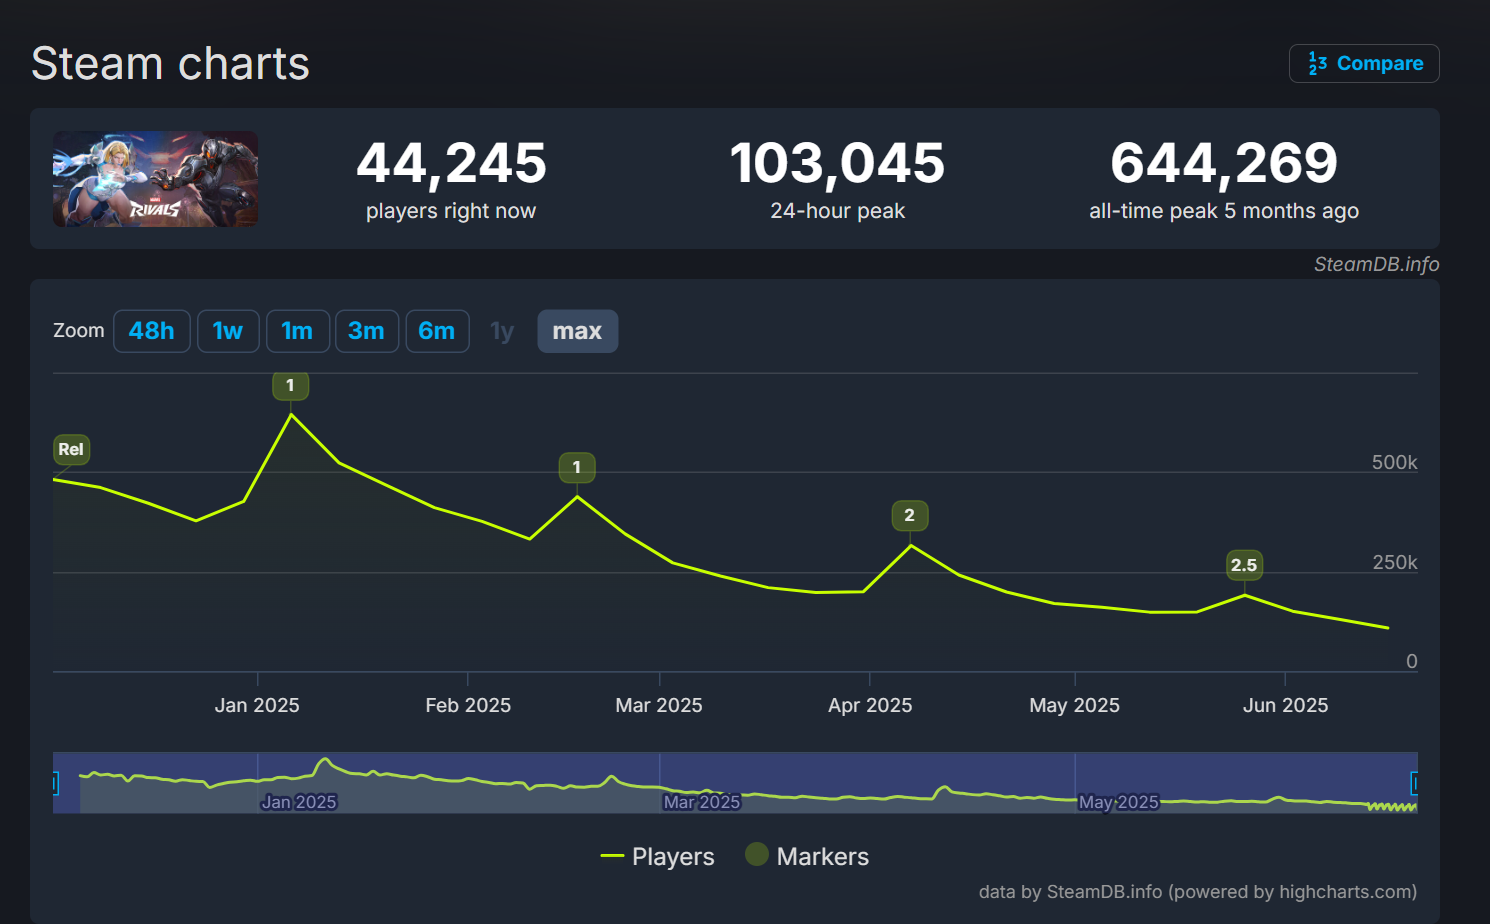Click the 500k axis label
The height and width of the screenshot is (924, 1490).
1395,462
